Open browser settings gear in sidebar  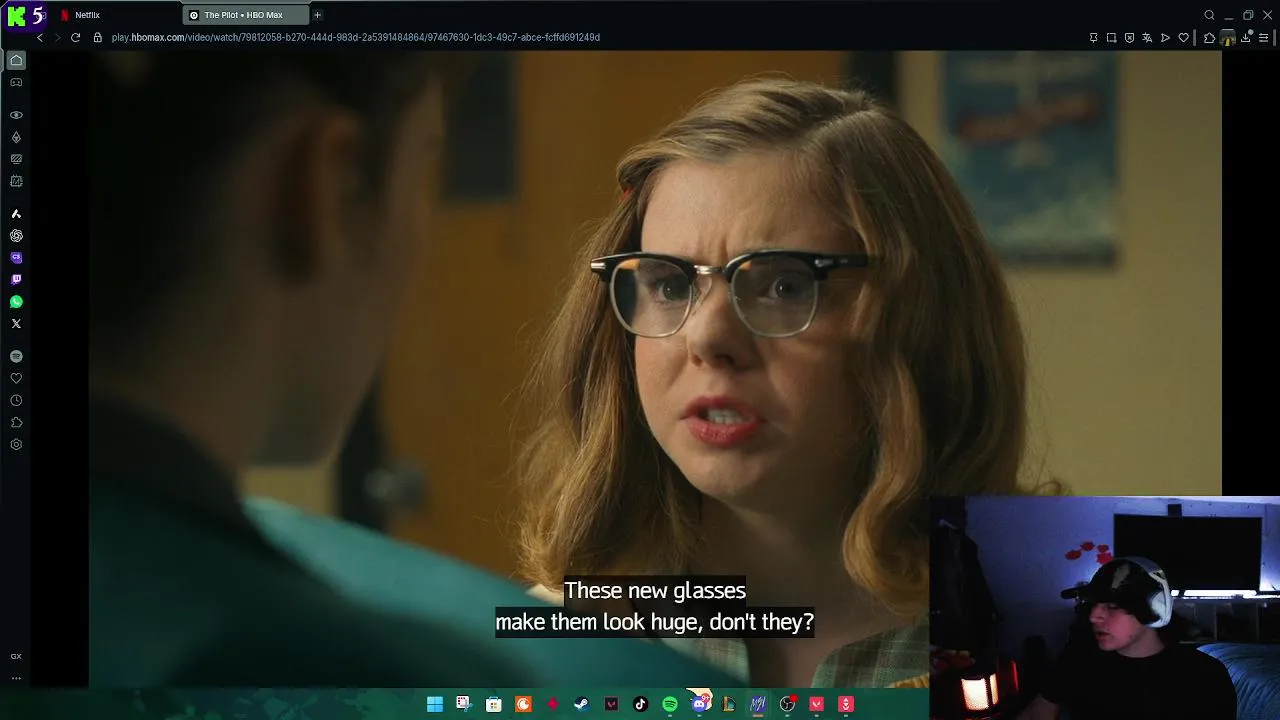[16, 444]
